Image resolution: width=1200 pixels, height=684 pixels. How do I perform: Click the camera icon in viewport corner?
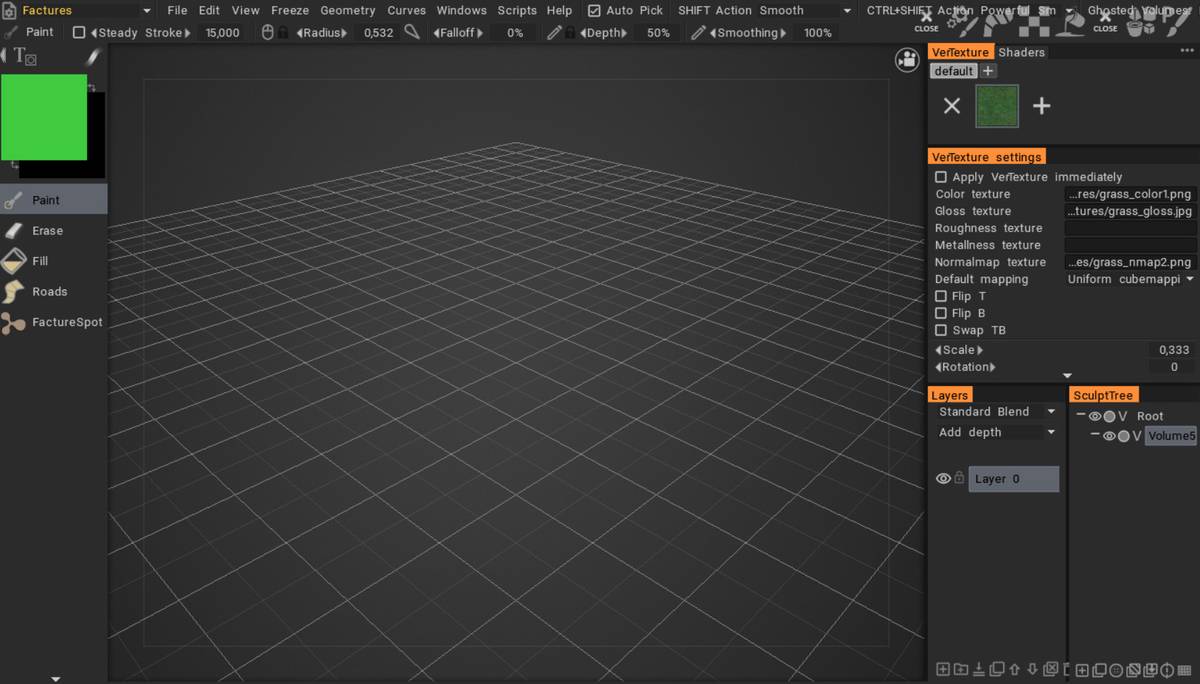coord(907,60)
